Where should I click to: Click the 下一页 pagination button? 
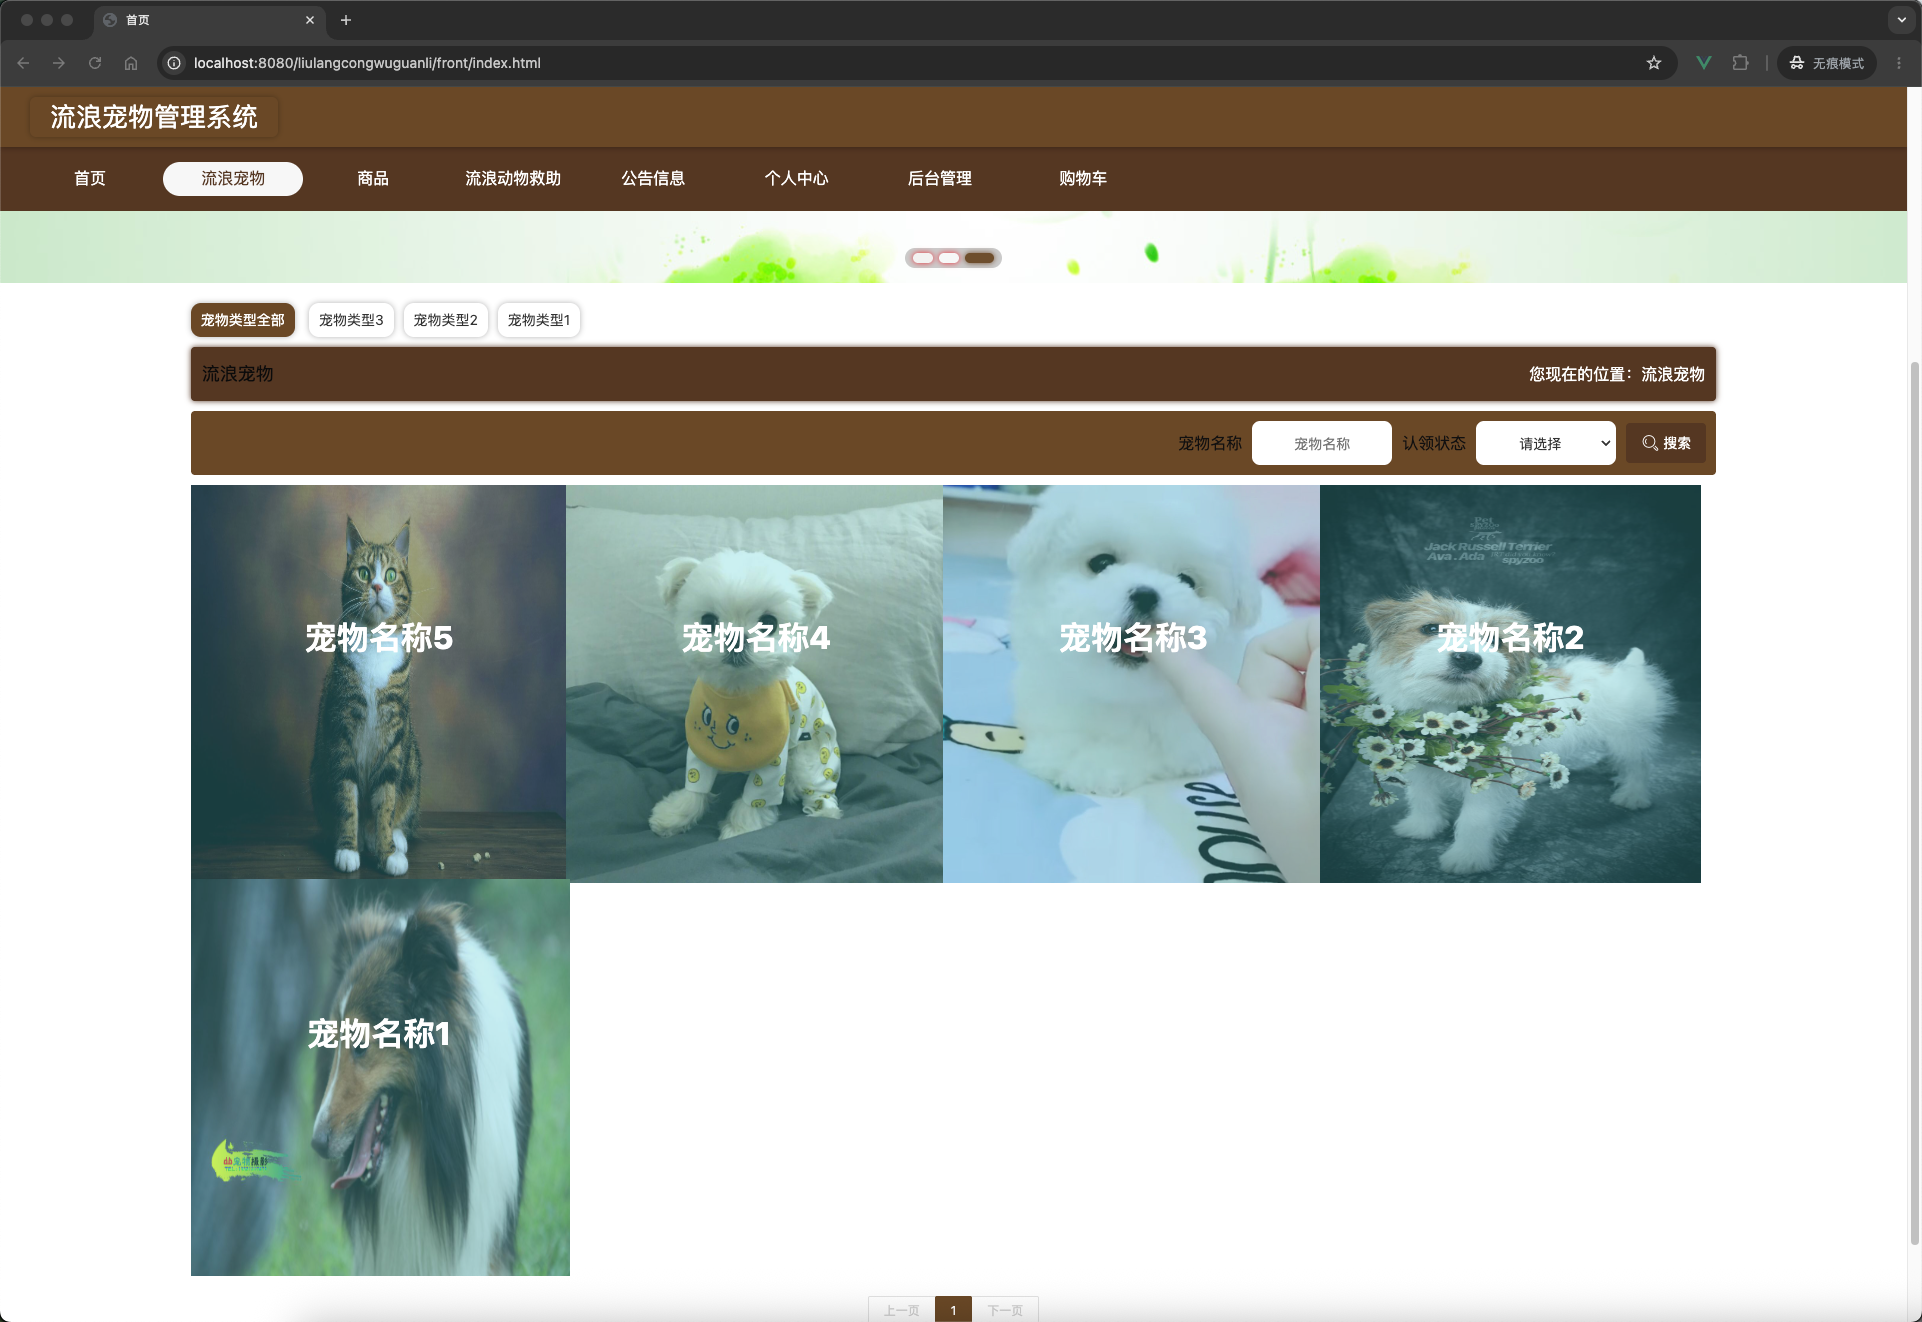tap(1005, 1310)
